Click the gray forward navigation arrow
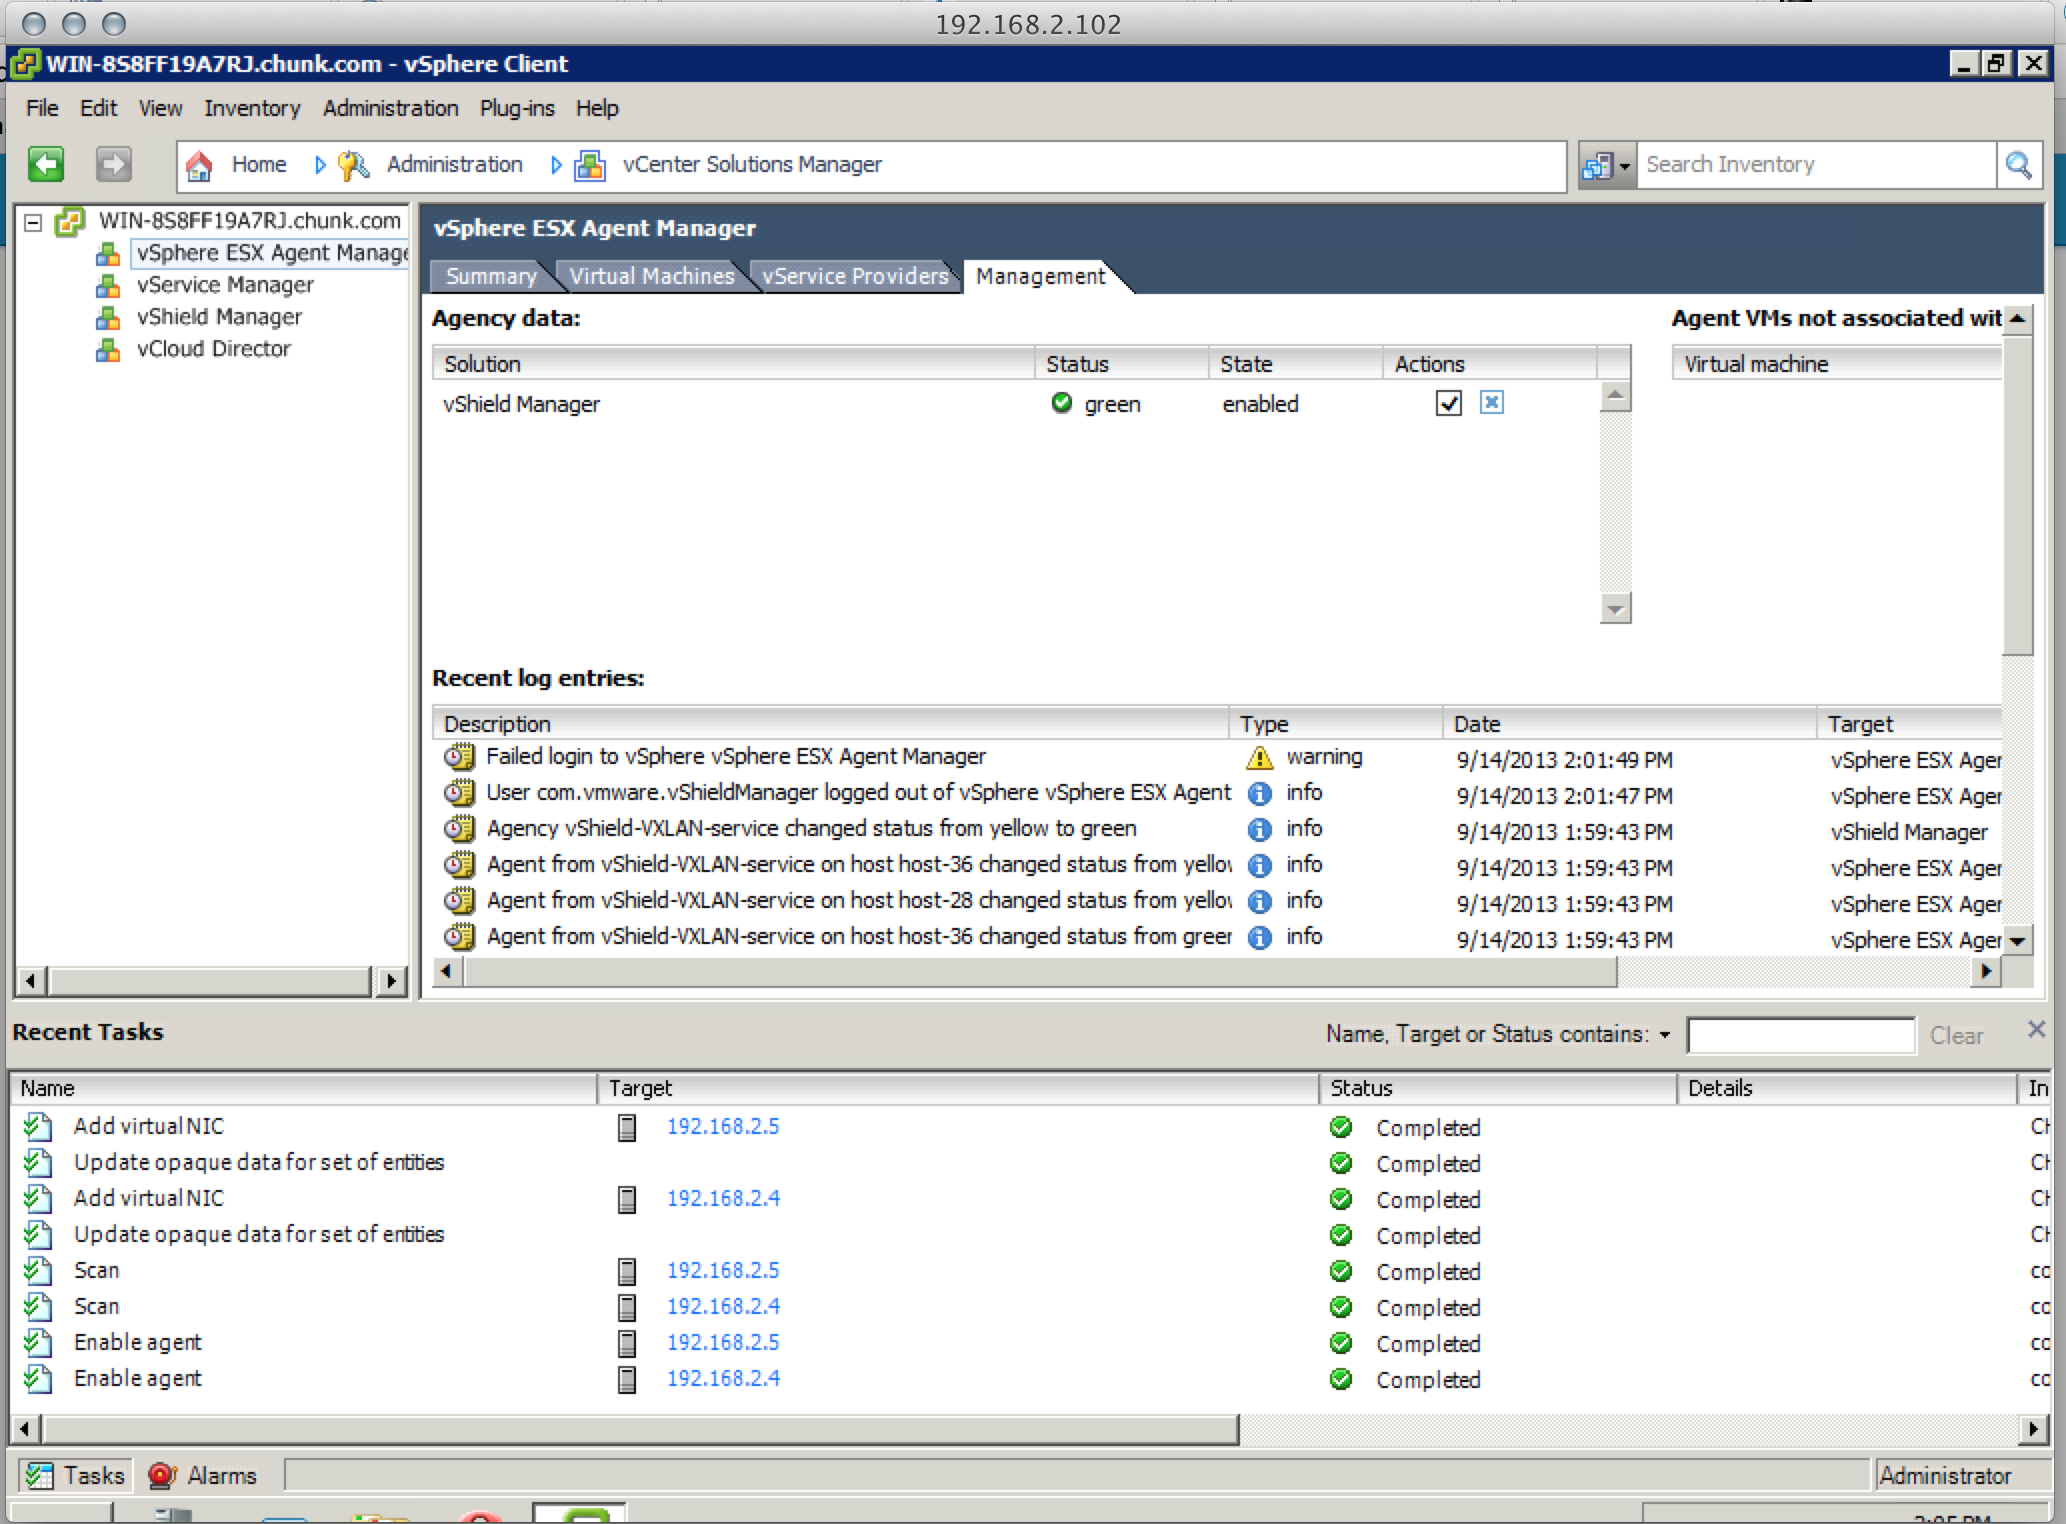 pyautogui.click(x=113, y=164)
